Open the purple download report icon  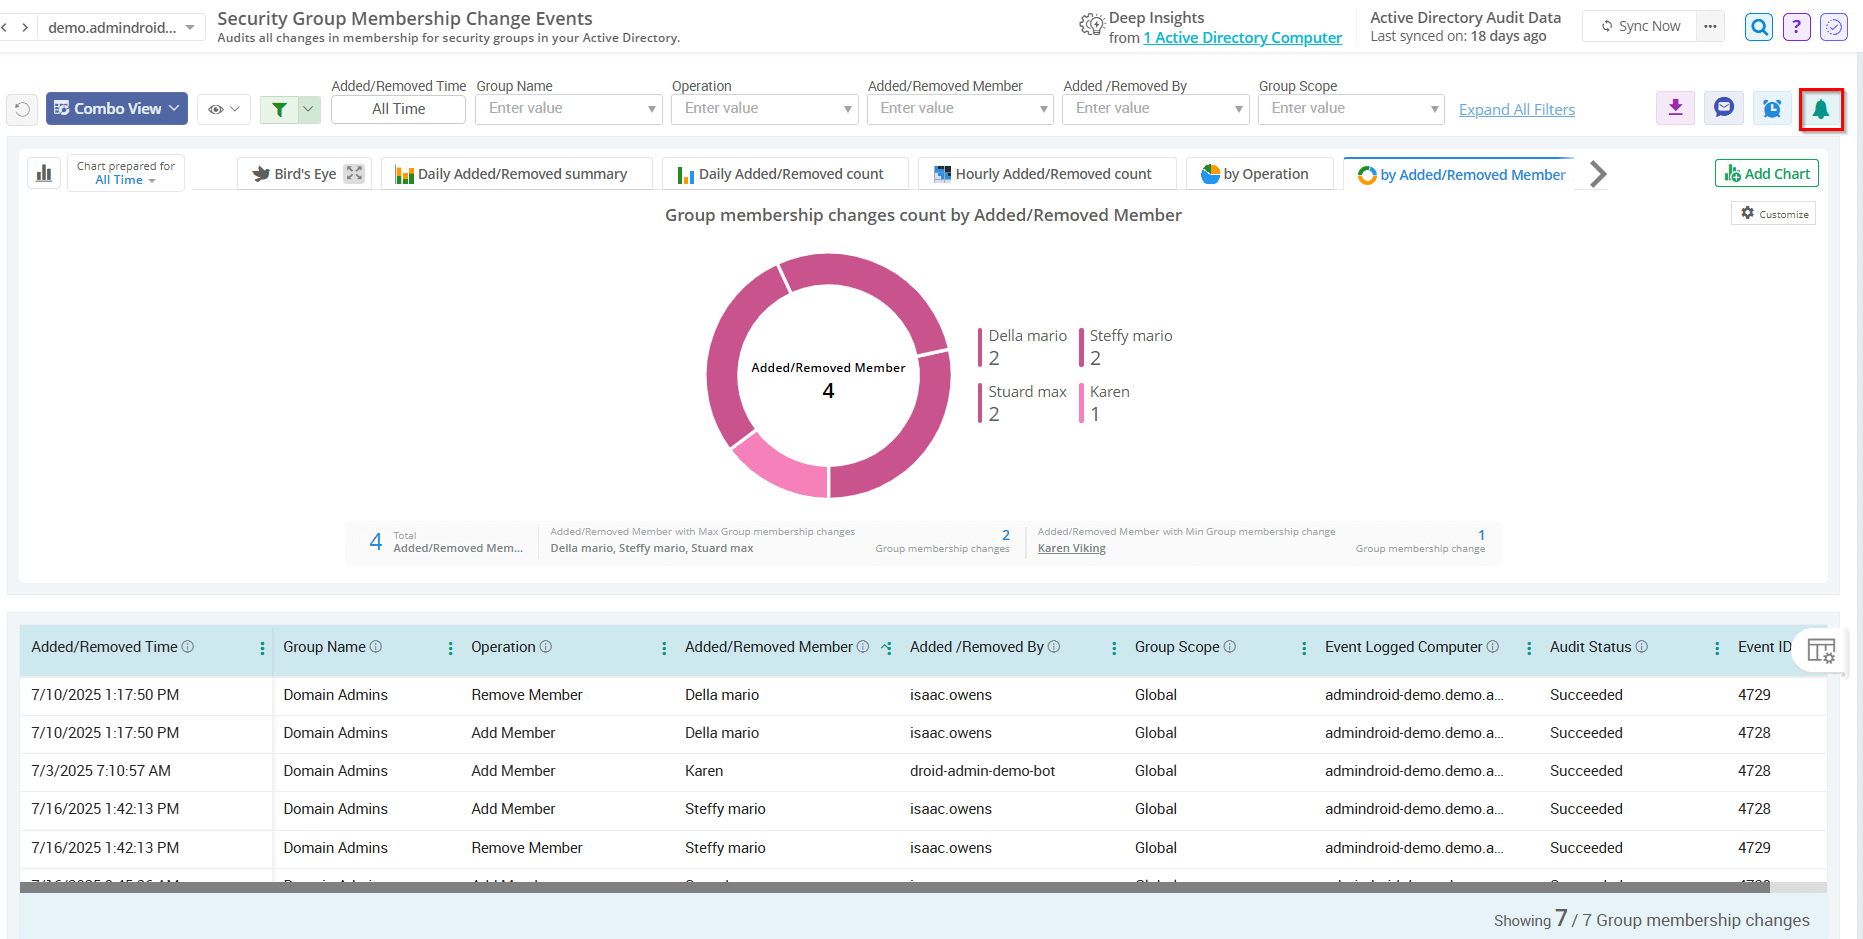pyautogui.click(x=1675, y=108)
